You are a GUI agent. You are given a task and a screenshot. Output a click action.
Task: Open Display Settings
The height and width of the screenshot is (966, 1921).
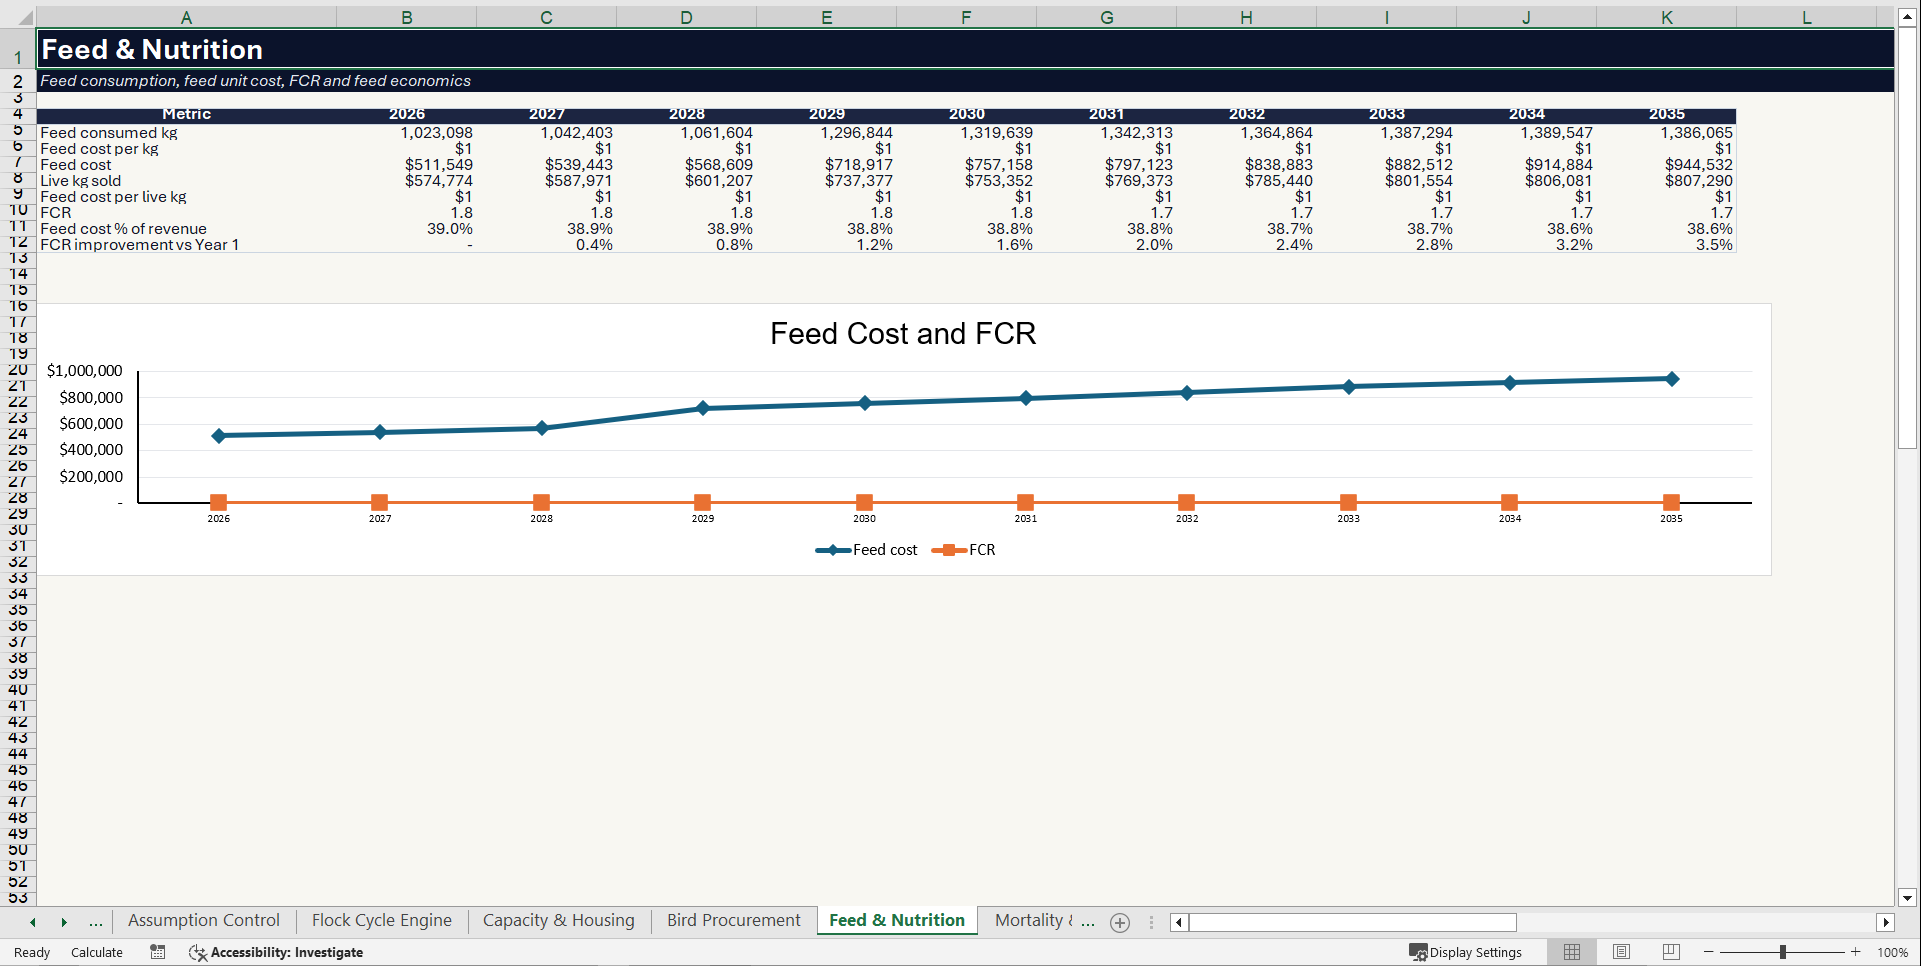point(1466,952)
